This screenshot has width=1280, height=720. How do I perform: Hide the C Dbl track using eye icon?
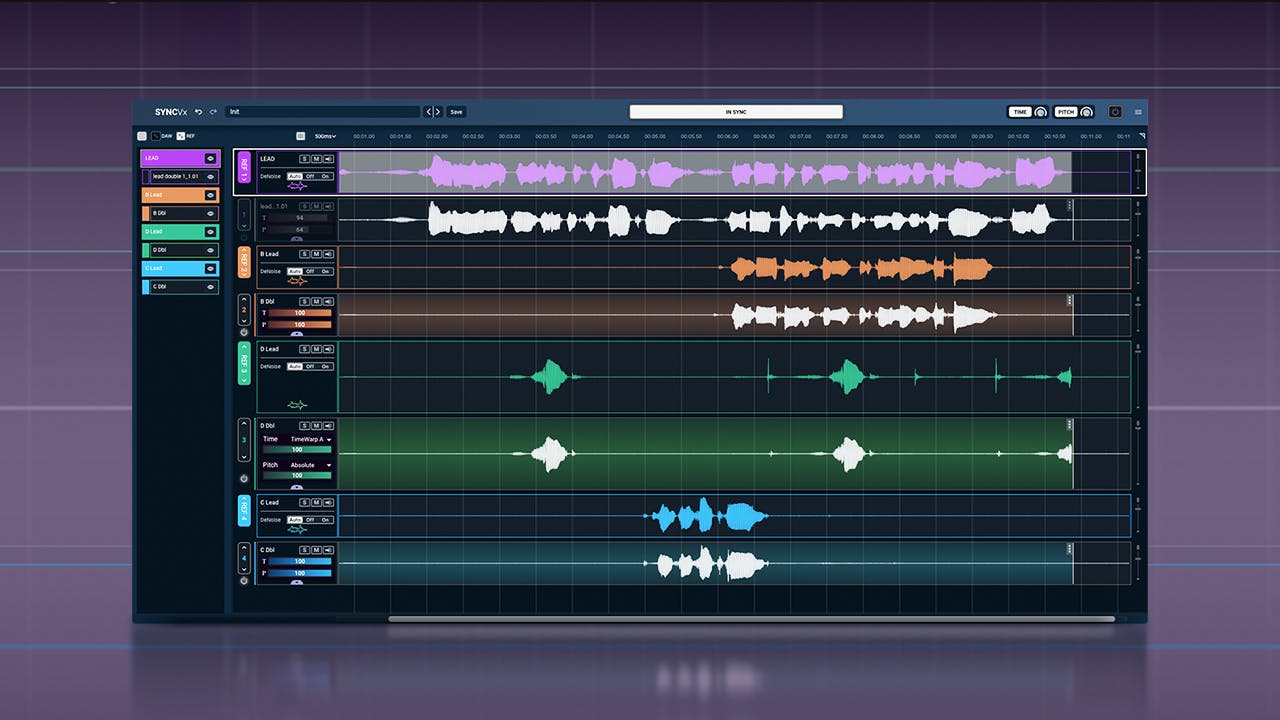pyautogui.click(x=210, y=287)
